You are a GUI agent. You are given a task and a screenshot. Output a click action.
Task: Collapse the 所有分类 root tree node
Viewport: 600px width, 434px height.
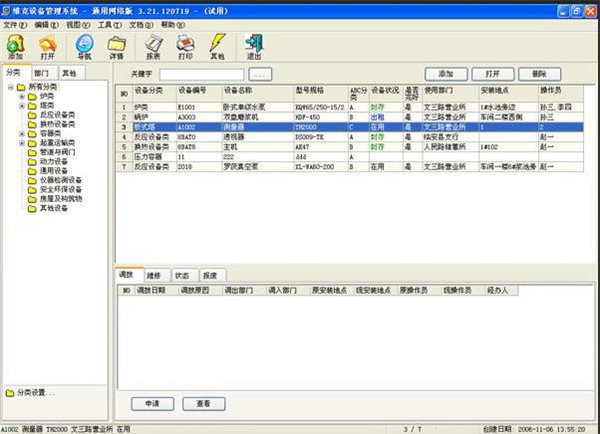pyautogui.click(x=11, y=87)
